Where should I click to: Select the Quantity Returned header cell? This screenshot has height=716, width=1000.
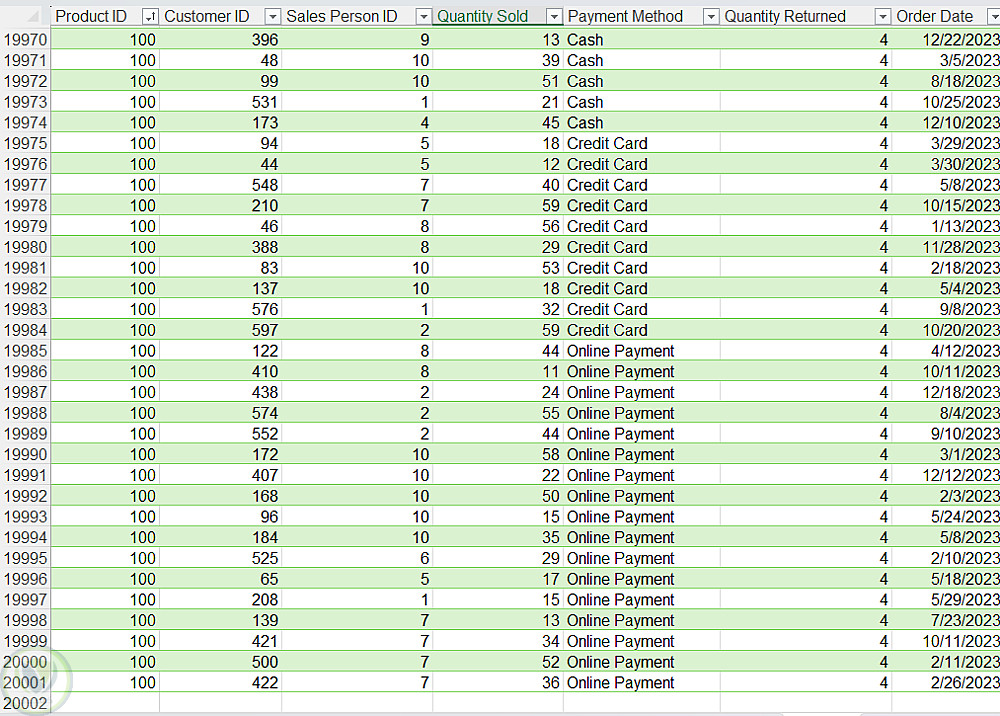tap(806, 17)
